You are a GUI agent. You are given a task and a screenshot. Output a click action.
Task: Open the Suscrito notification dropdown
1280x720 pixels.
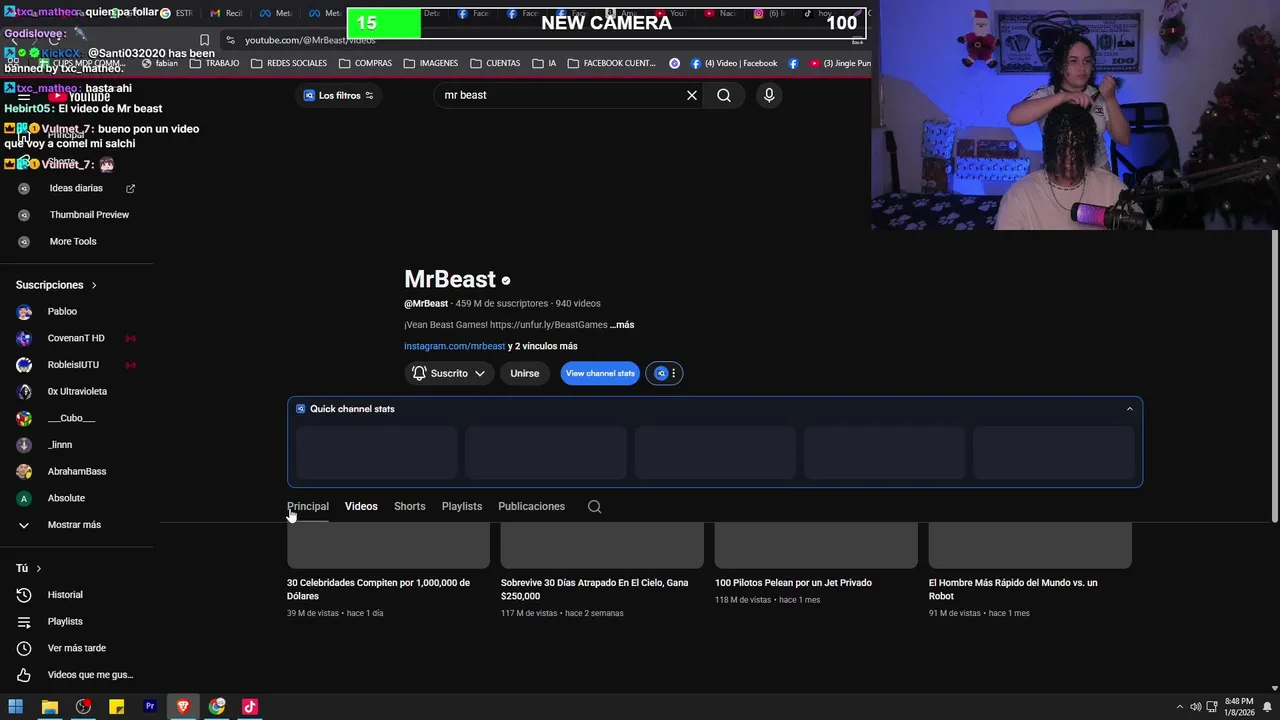[449, 373]
